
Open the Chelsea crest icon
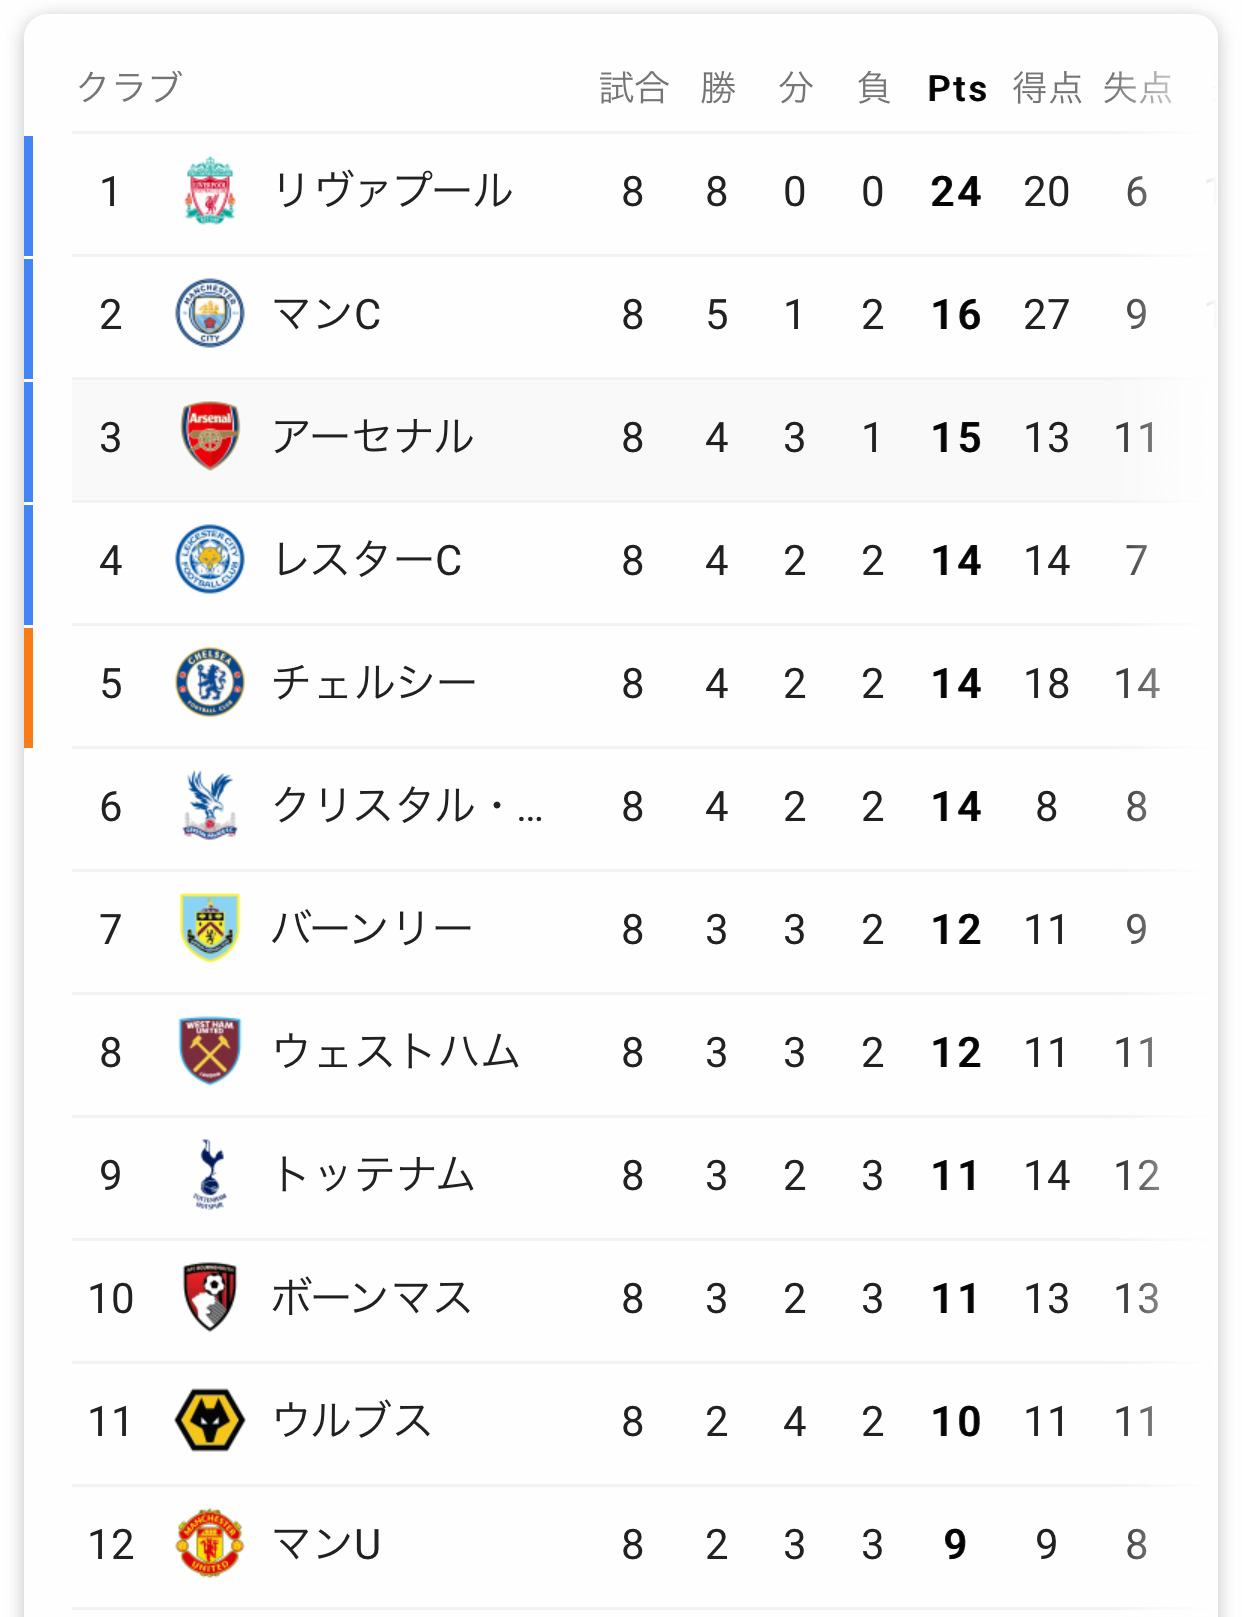pyautogui.click(x=210, y=682)
